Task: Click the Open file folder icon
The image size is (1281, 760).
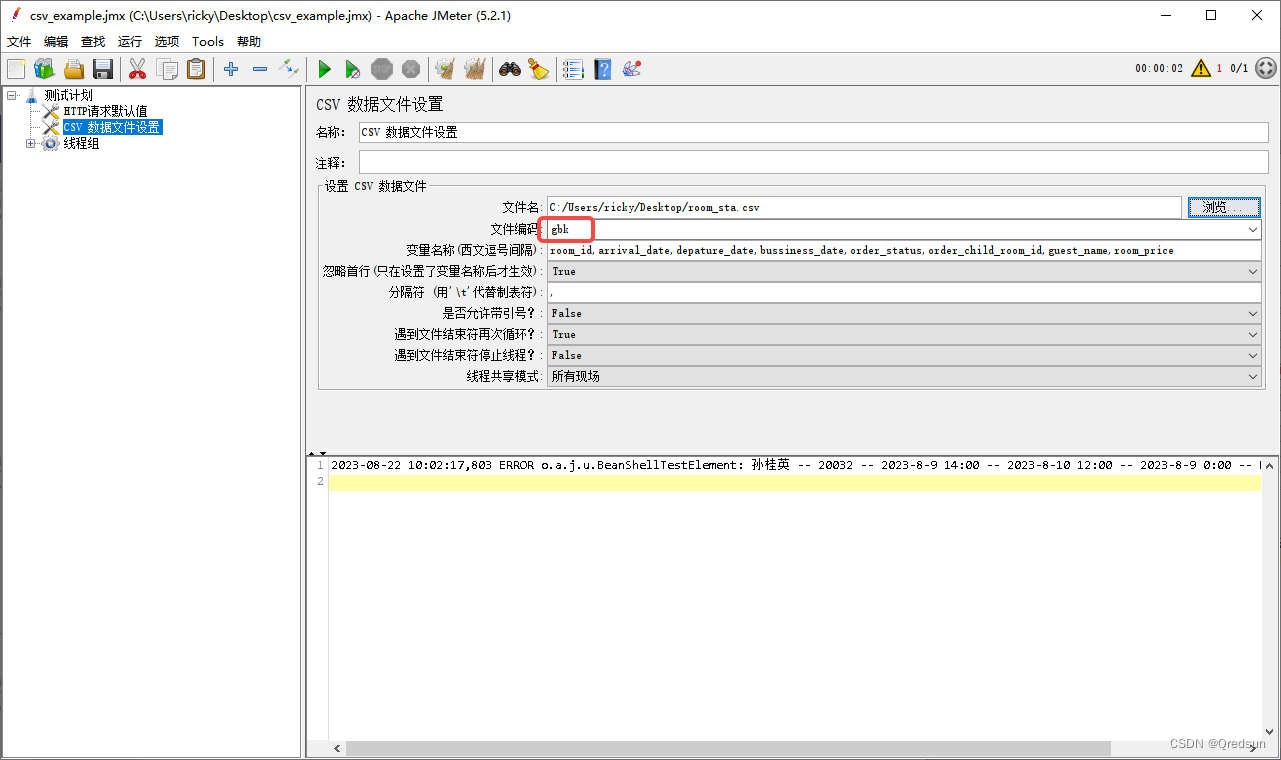Action: pos(73,69)
